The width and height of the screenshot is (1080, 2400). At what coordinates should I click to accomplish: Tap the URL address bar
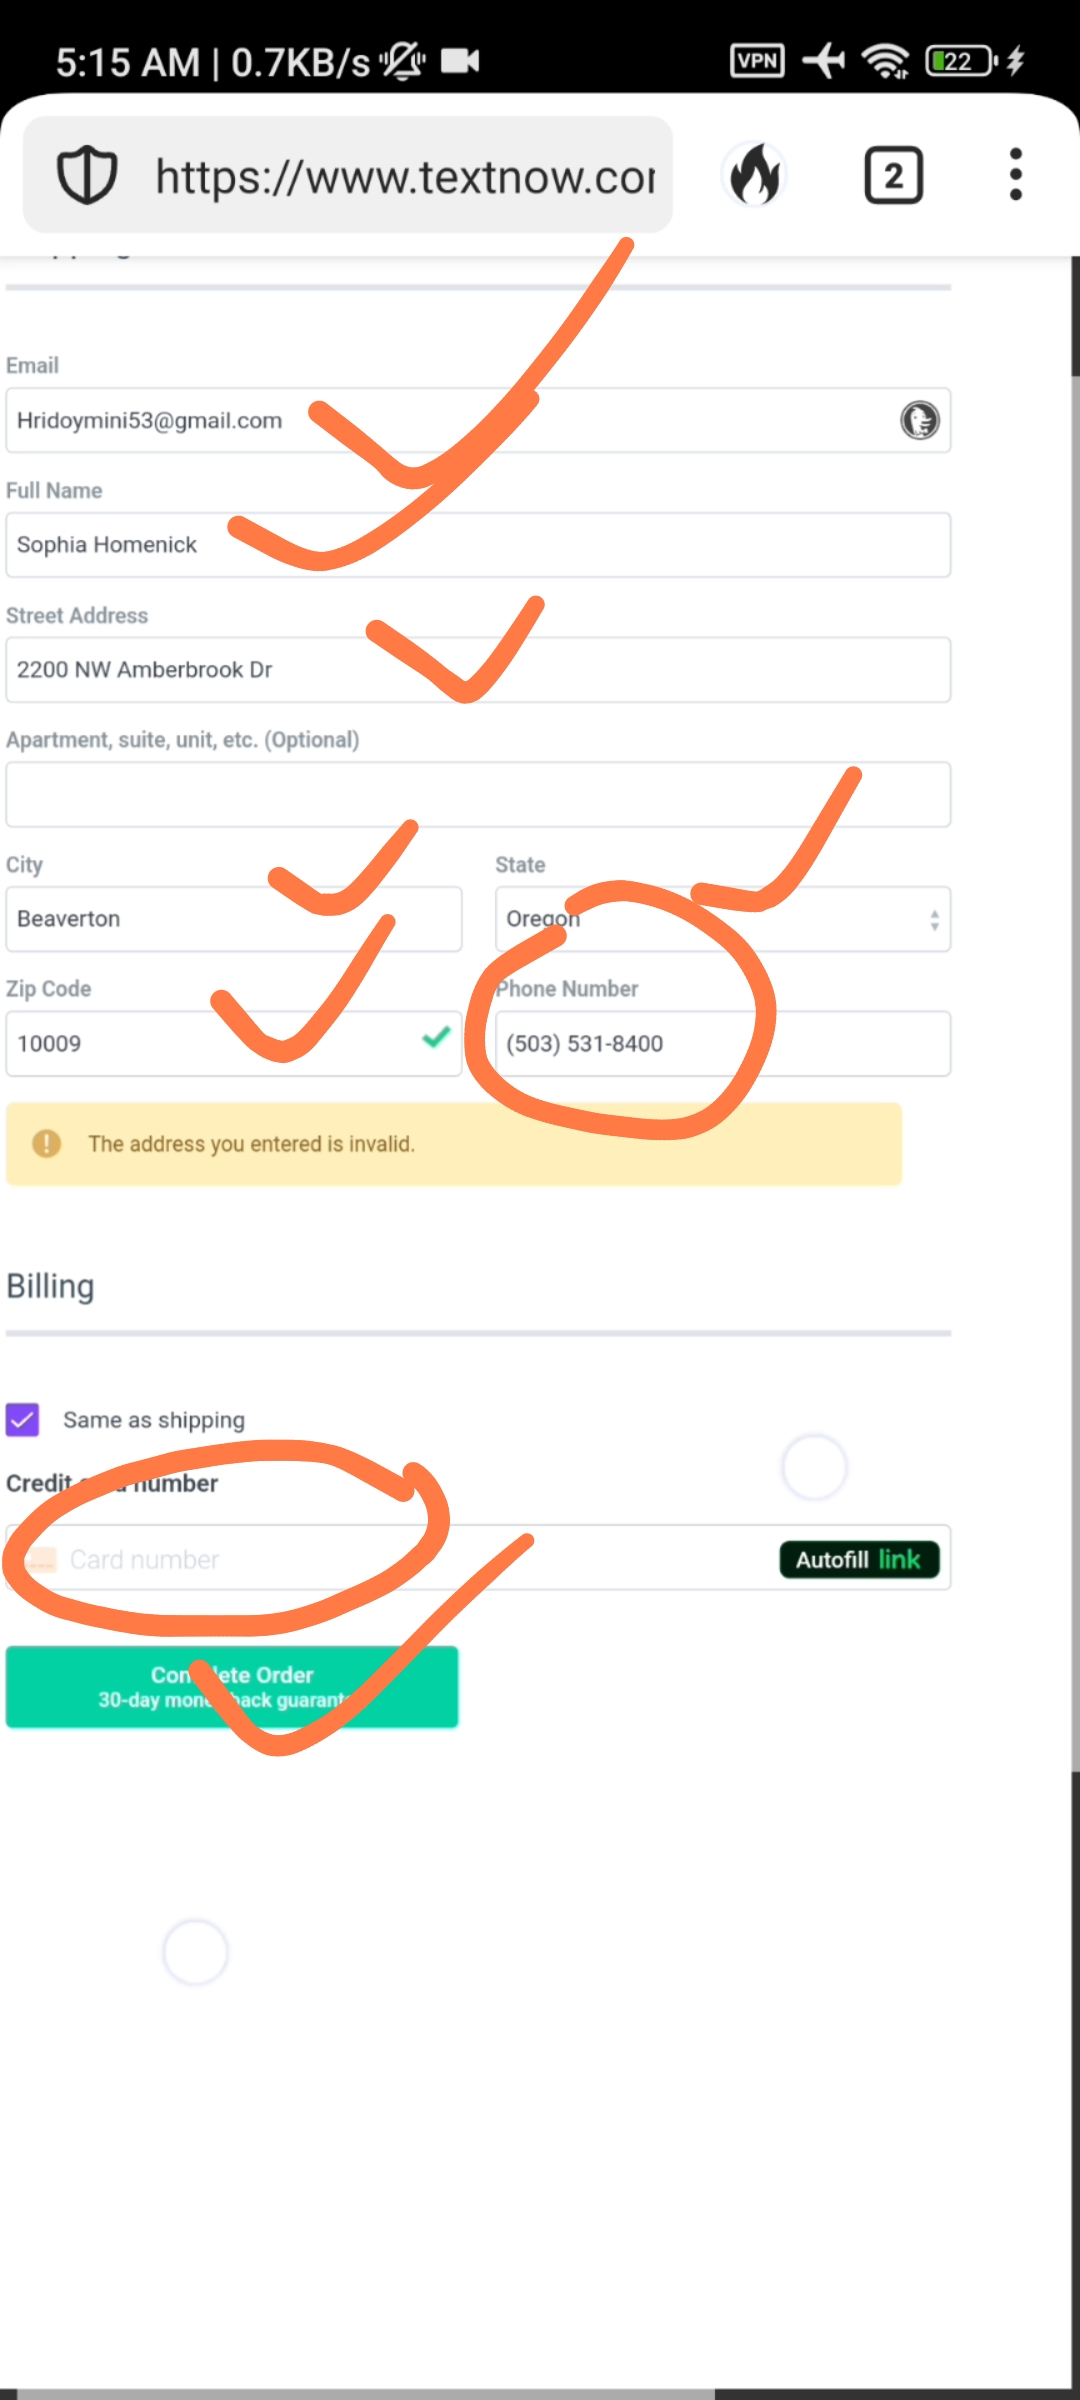(x=404, y=176)
